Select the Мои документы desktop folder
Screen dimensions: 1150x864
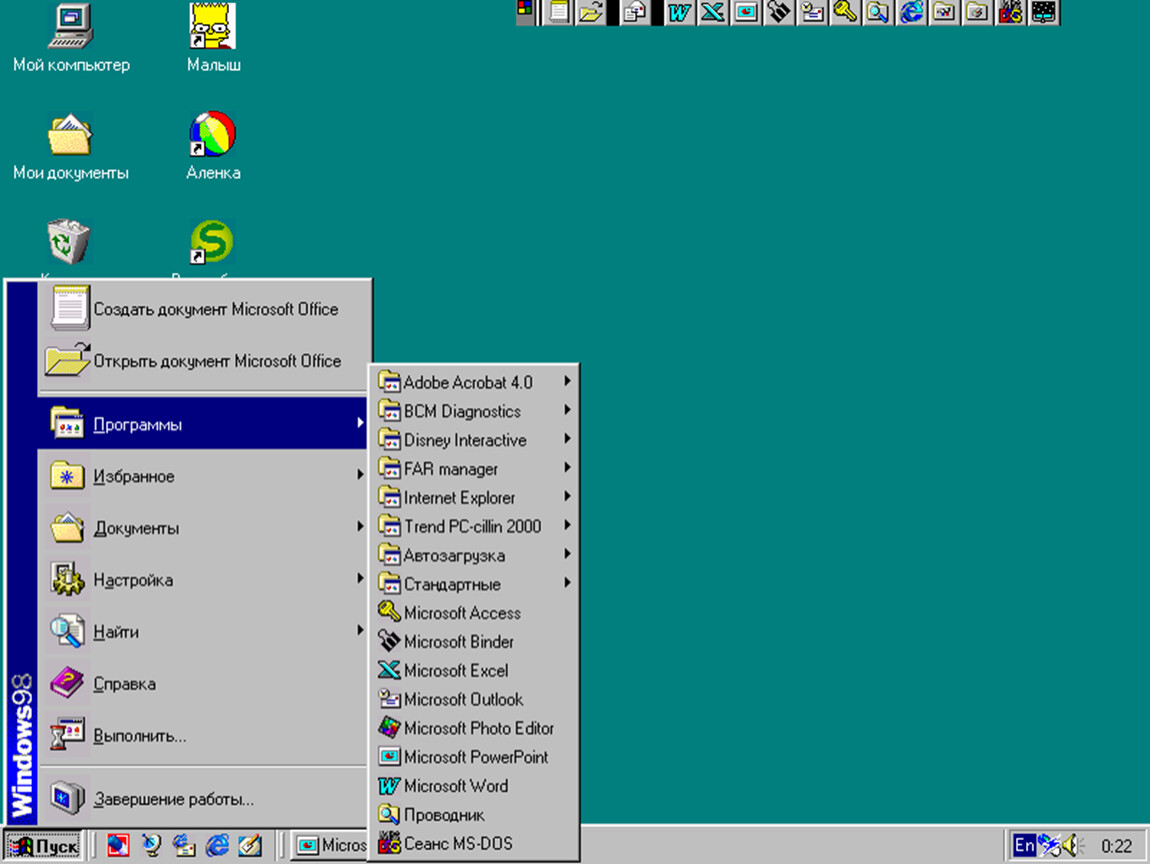[x=70, y=147]
